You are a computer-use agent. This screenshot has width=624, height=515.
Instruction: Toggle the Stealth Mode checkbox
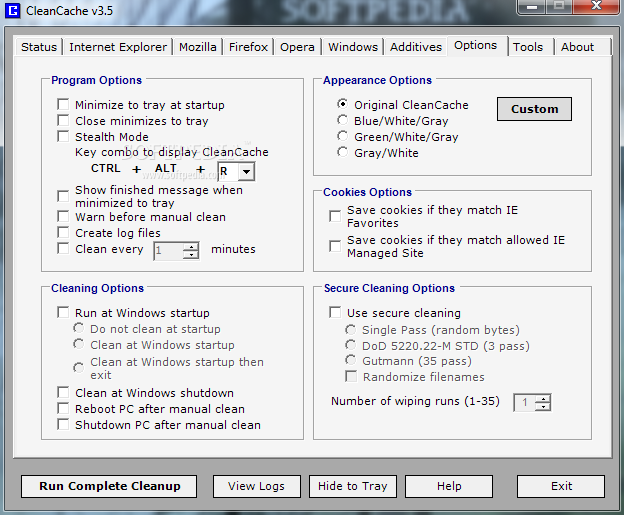pyautogui.click(x=63, y=137)
